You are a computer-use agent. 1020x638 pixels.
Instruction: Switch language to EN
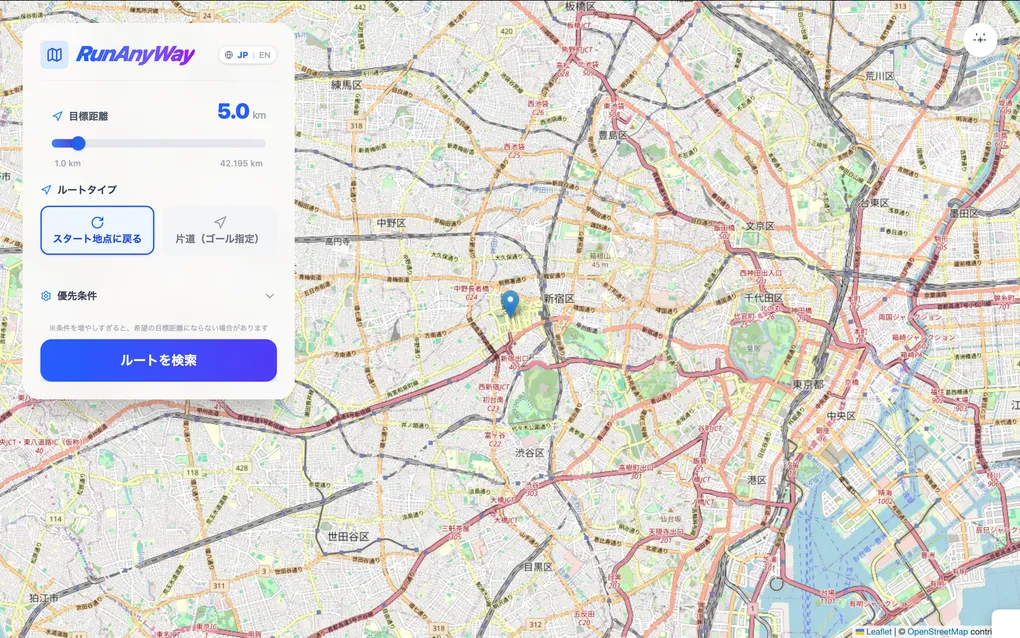point(264,55)
